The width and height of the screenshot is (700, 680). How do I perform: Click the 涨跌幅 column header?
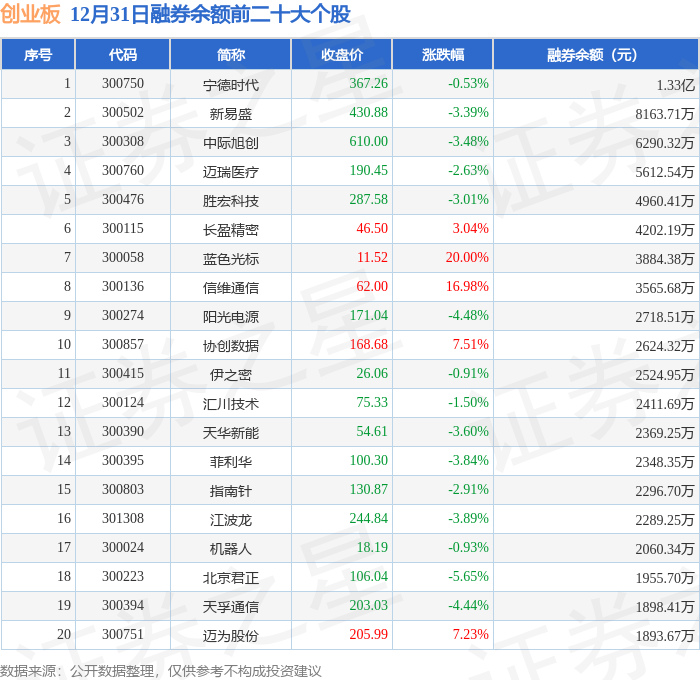point(443,54)
